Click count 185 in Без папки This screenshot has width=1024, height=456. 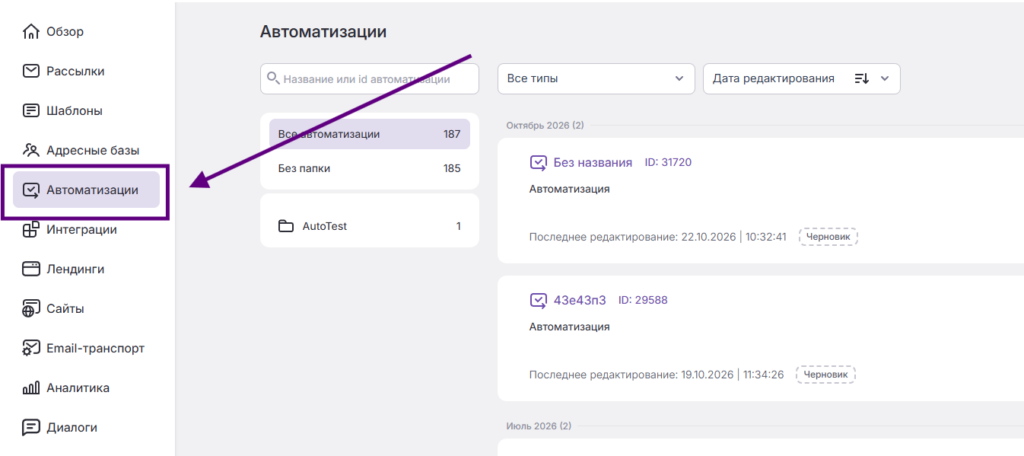pyautogui.click(x=452, y=168)
